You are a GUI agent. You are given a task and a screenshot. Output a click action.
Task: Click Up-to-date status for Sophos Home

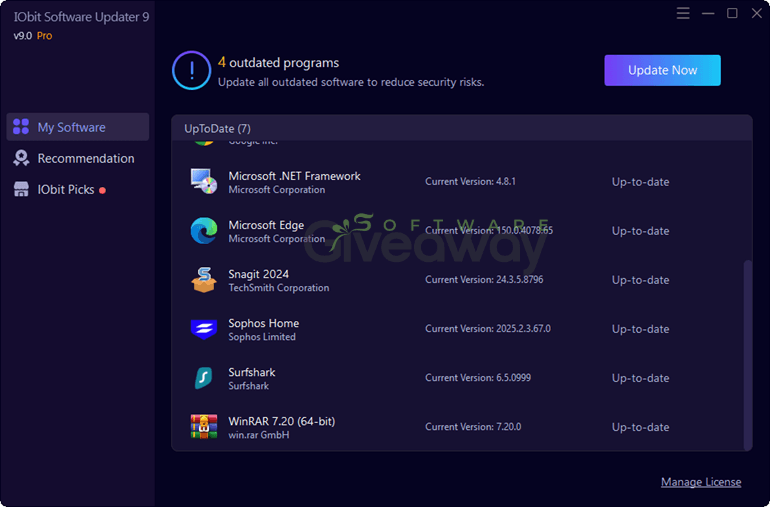(x=640, y=329)
